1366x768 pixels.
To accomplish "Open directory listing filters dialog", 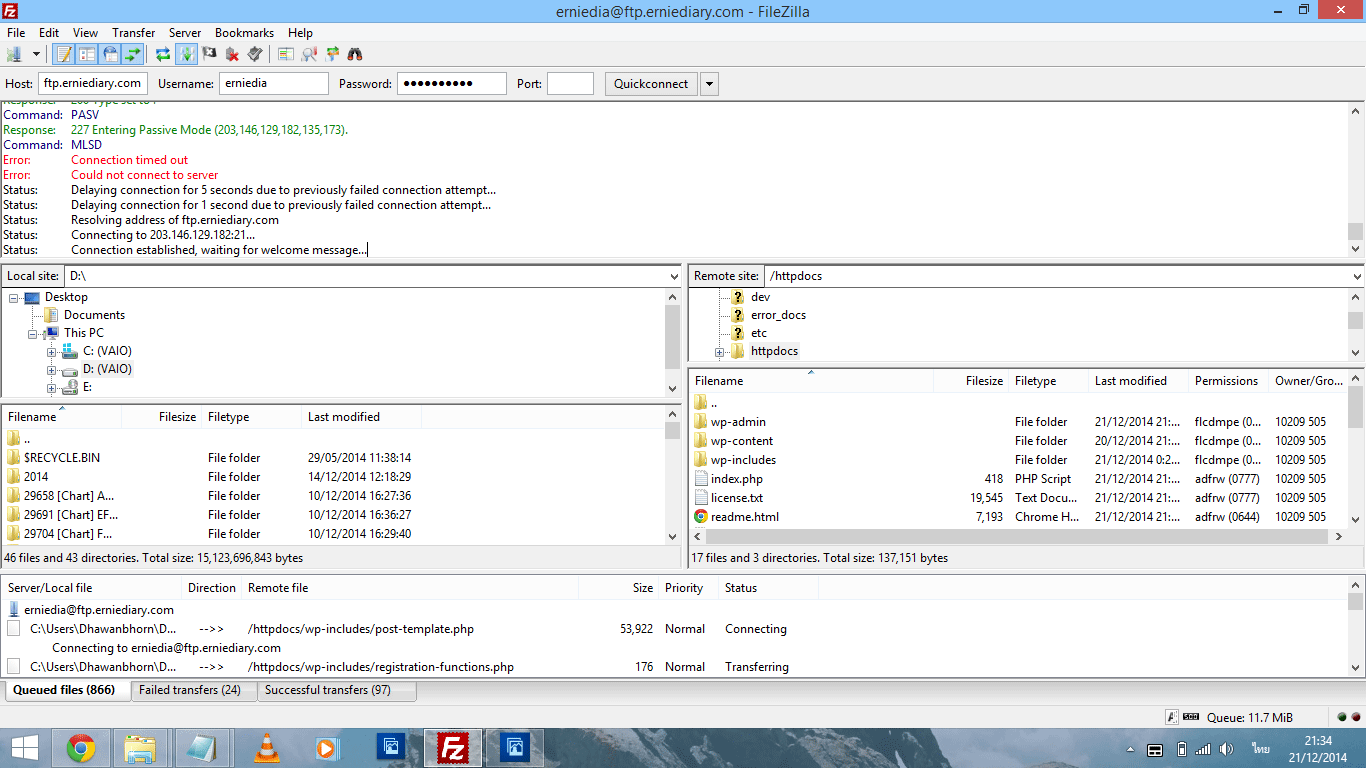I will 286,54.
